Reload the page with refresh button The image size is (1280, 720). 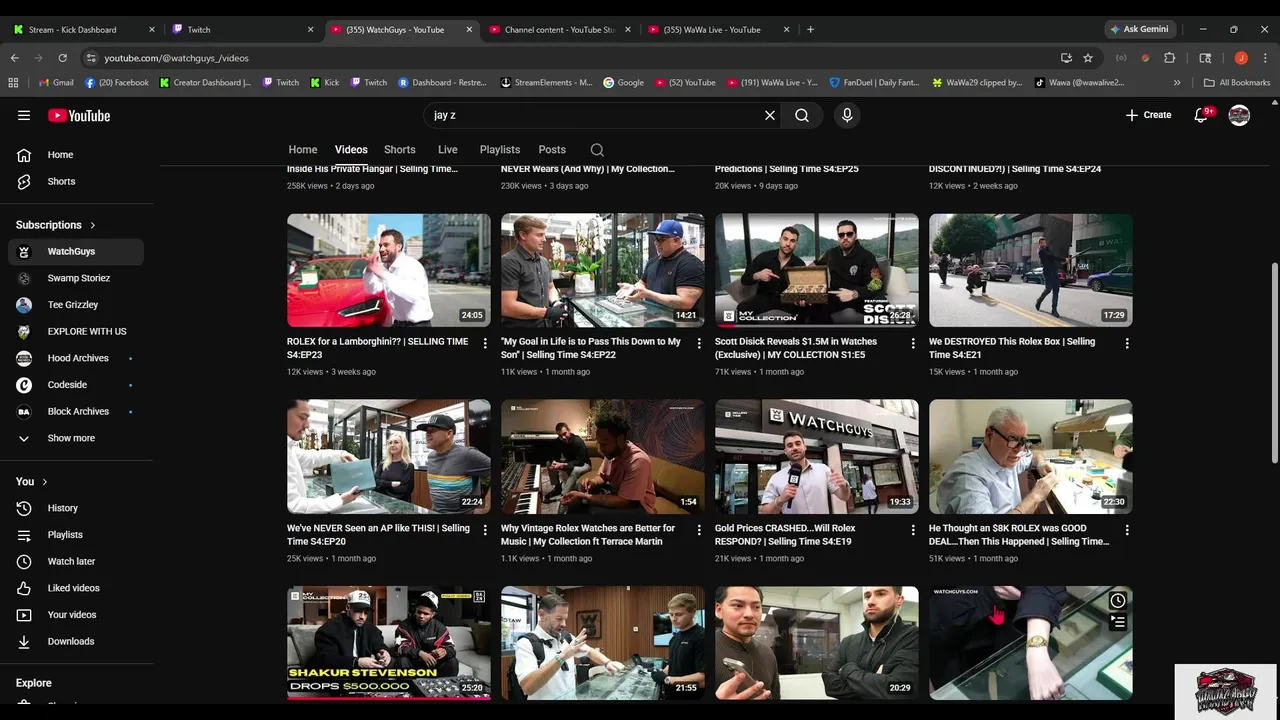pyautogui.click(x=62, y=58)
